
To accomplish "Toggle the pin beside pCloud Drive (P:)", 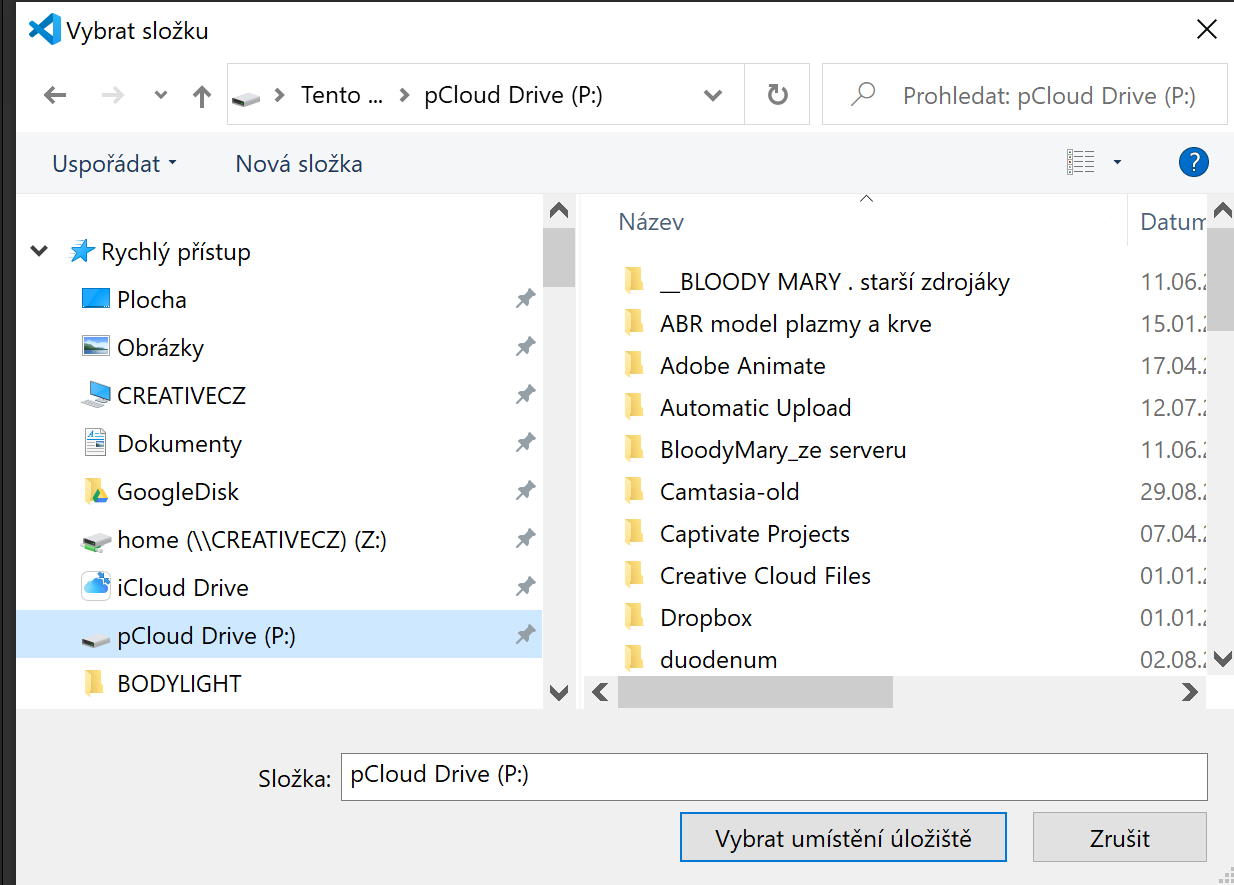I will coord(525,635).
